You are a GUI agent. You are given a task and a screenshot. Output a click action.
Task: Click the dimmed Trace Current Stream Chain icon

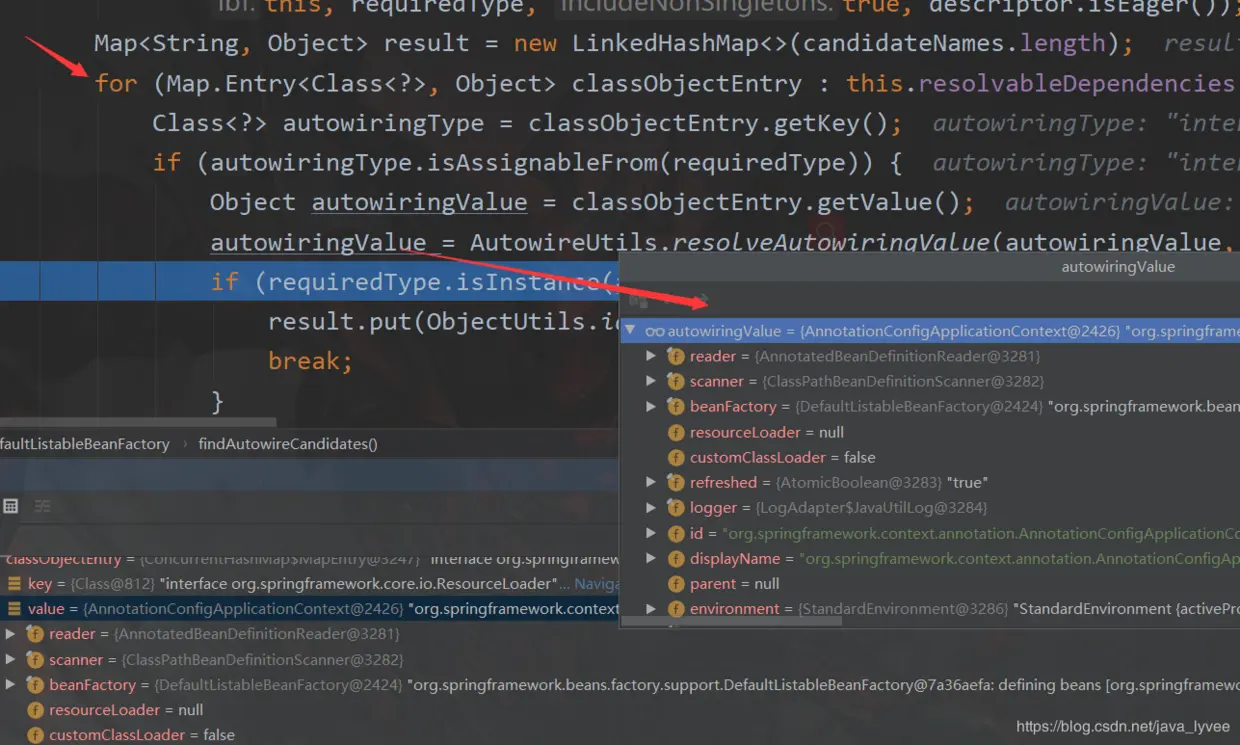[x=42, y=506]
